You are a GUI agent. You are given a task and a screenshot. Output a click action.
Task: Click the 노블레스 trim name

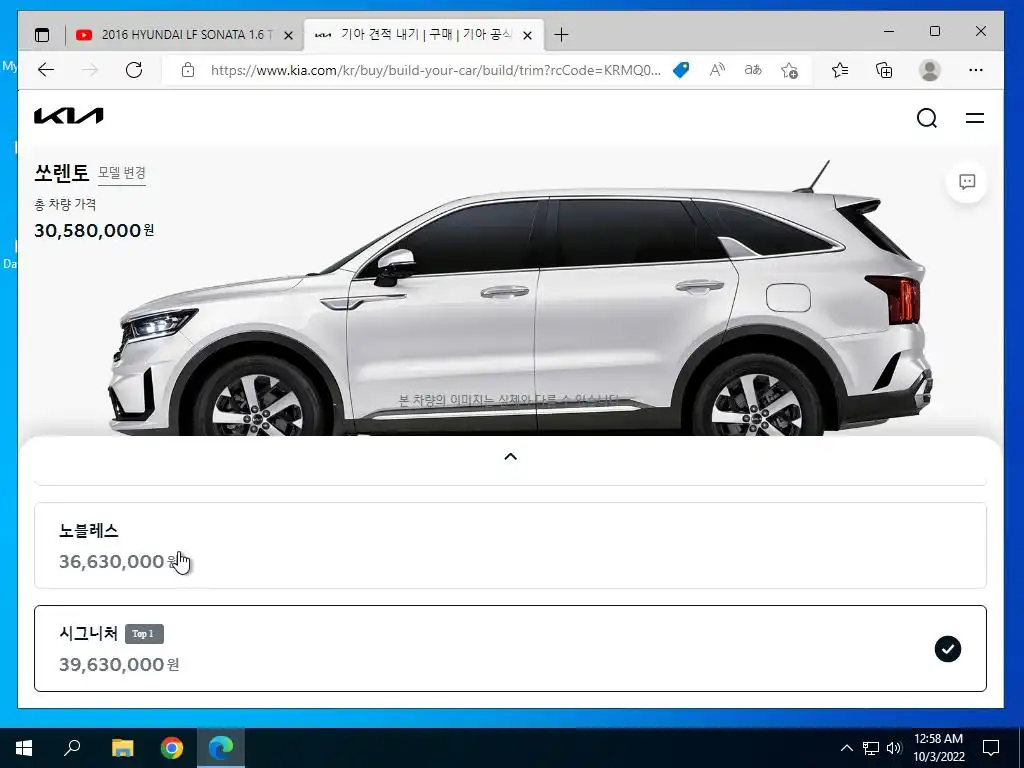tap(89, 531)
